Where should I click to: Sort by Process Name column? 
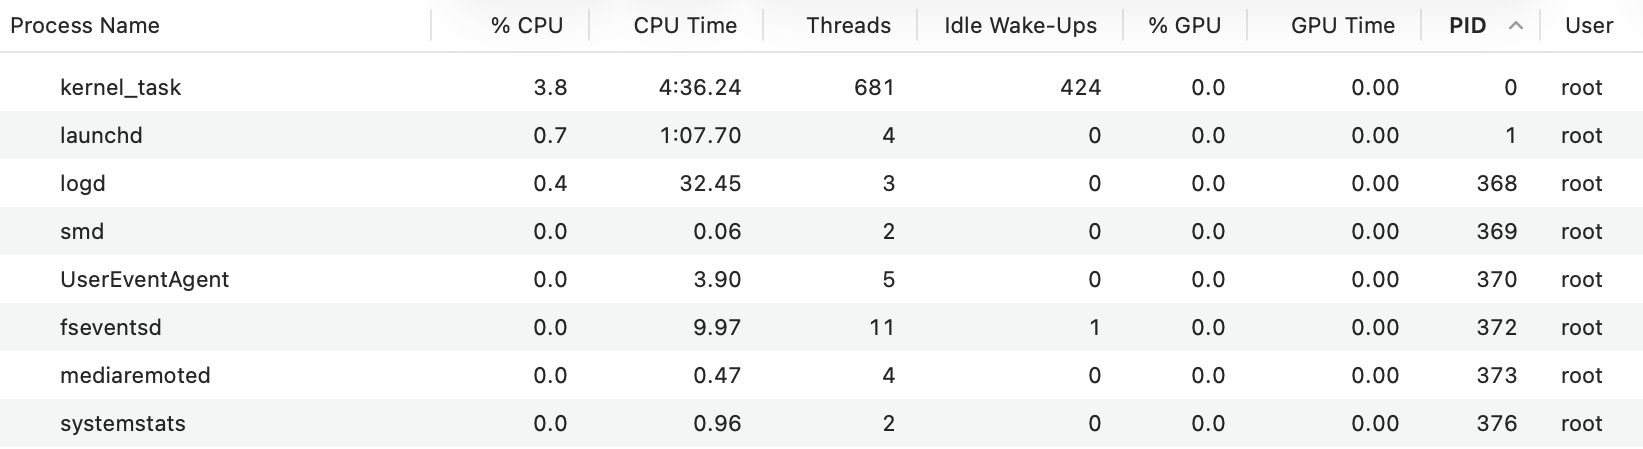click(85, 26)
